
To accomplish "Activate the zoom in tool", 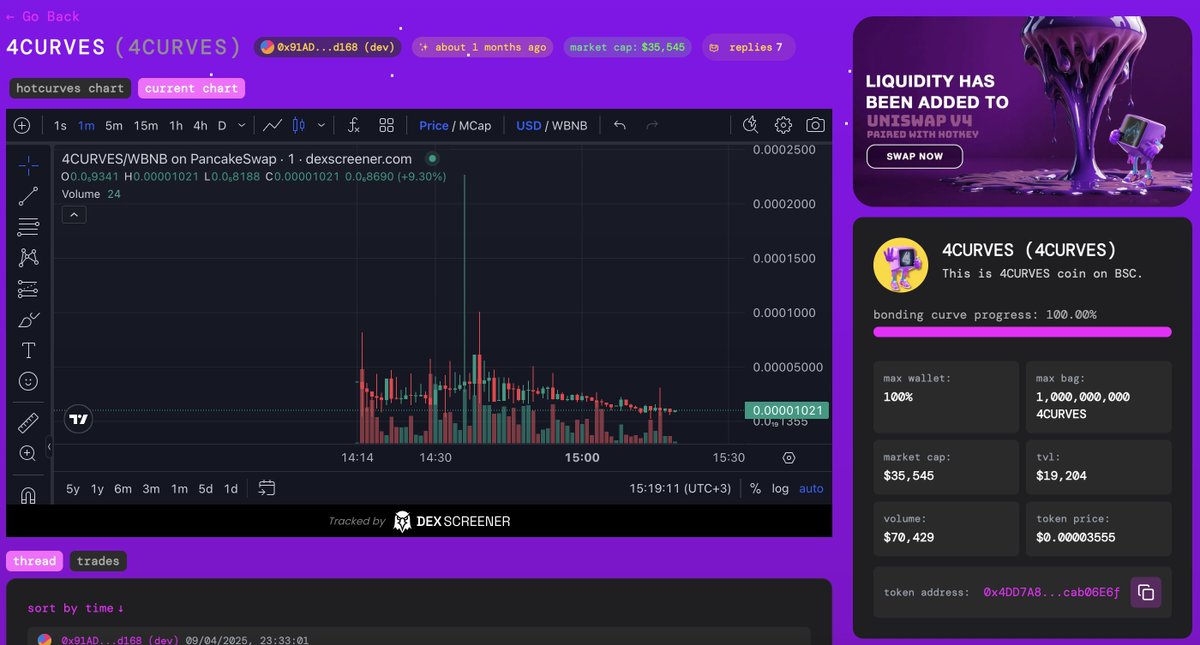I will (x=28, y=453).
